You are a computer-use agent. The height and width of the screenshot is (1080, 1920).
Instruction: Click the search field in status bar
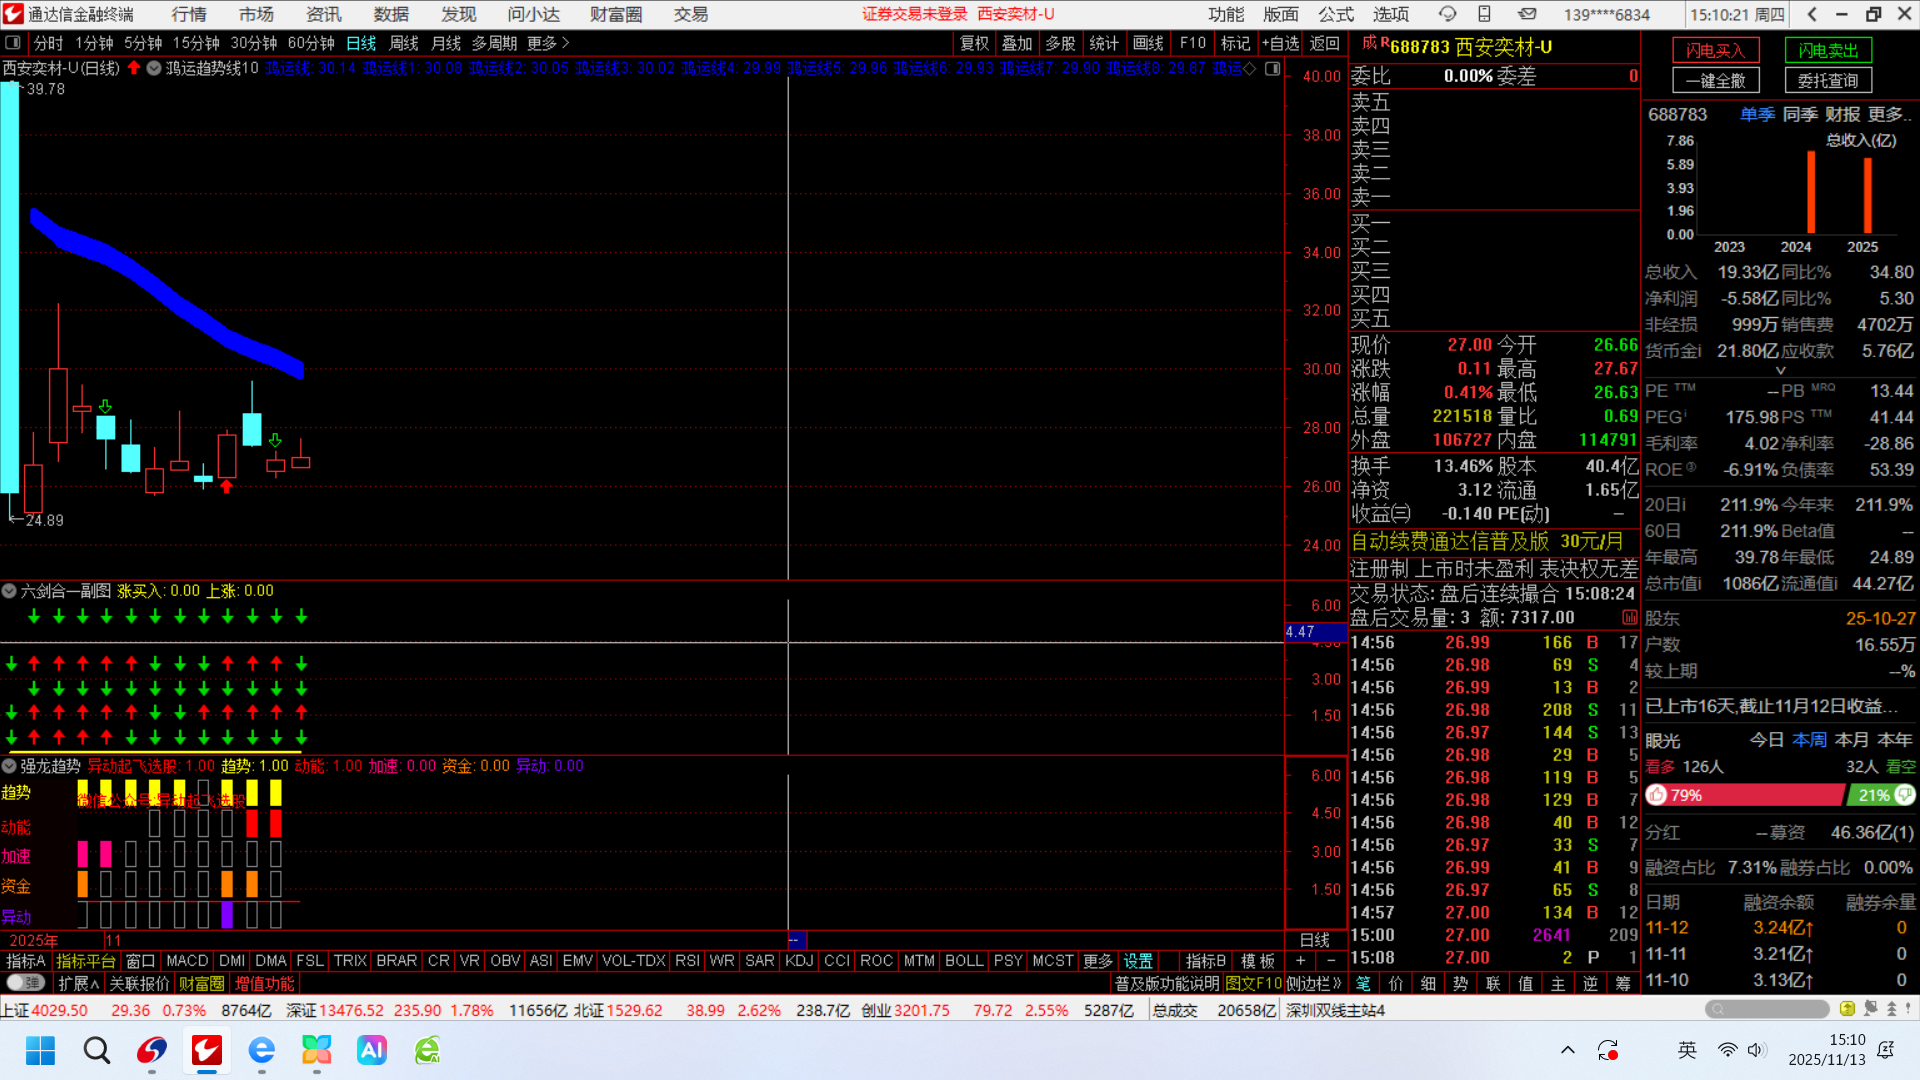click(x=1768, y=1009)
